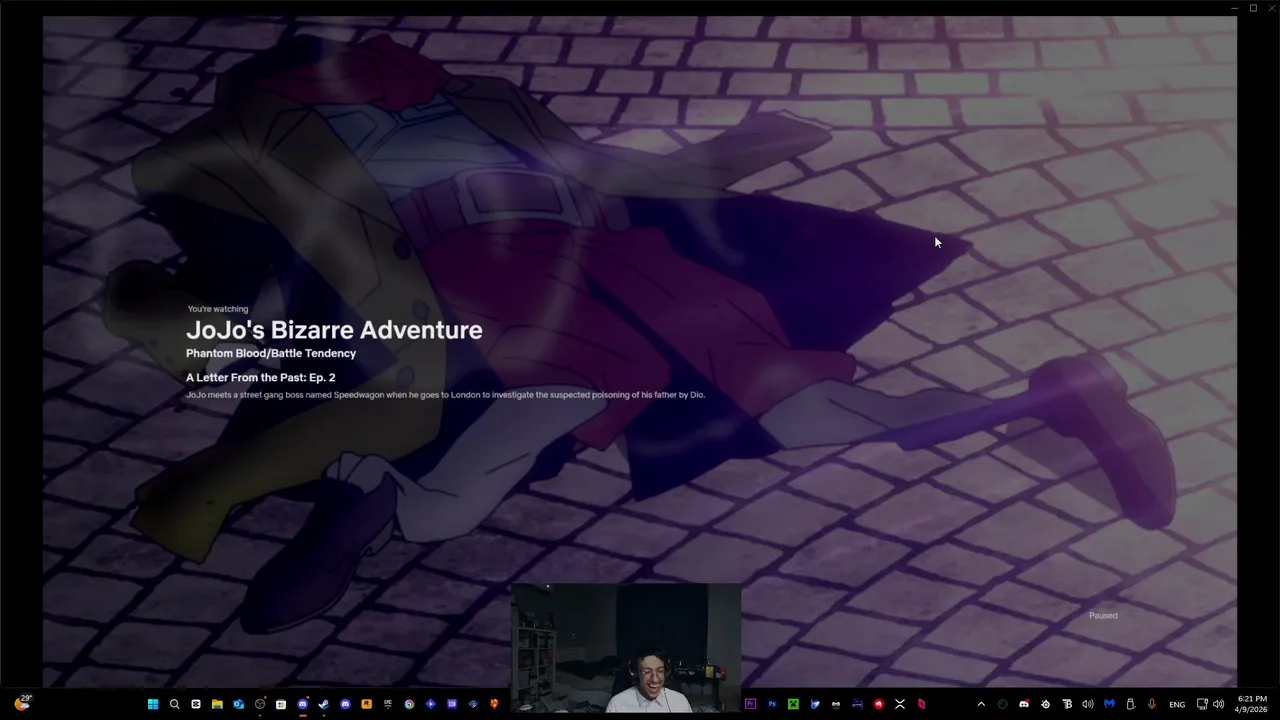Switch to Steam in the taskbar

(323, 704)
